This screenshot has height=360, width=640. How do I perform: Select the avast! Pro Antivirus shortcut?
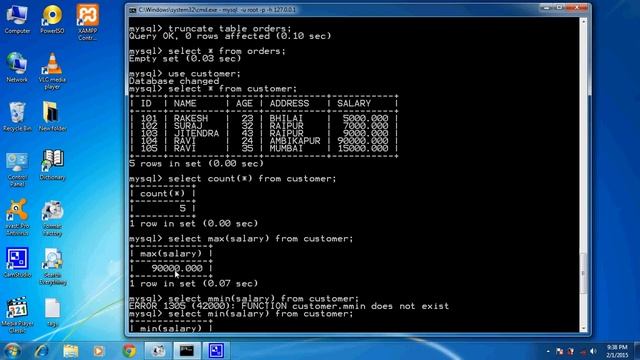[17, 218]
